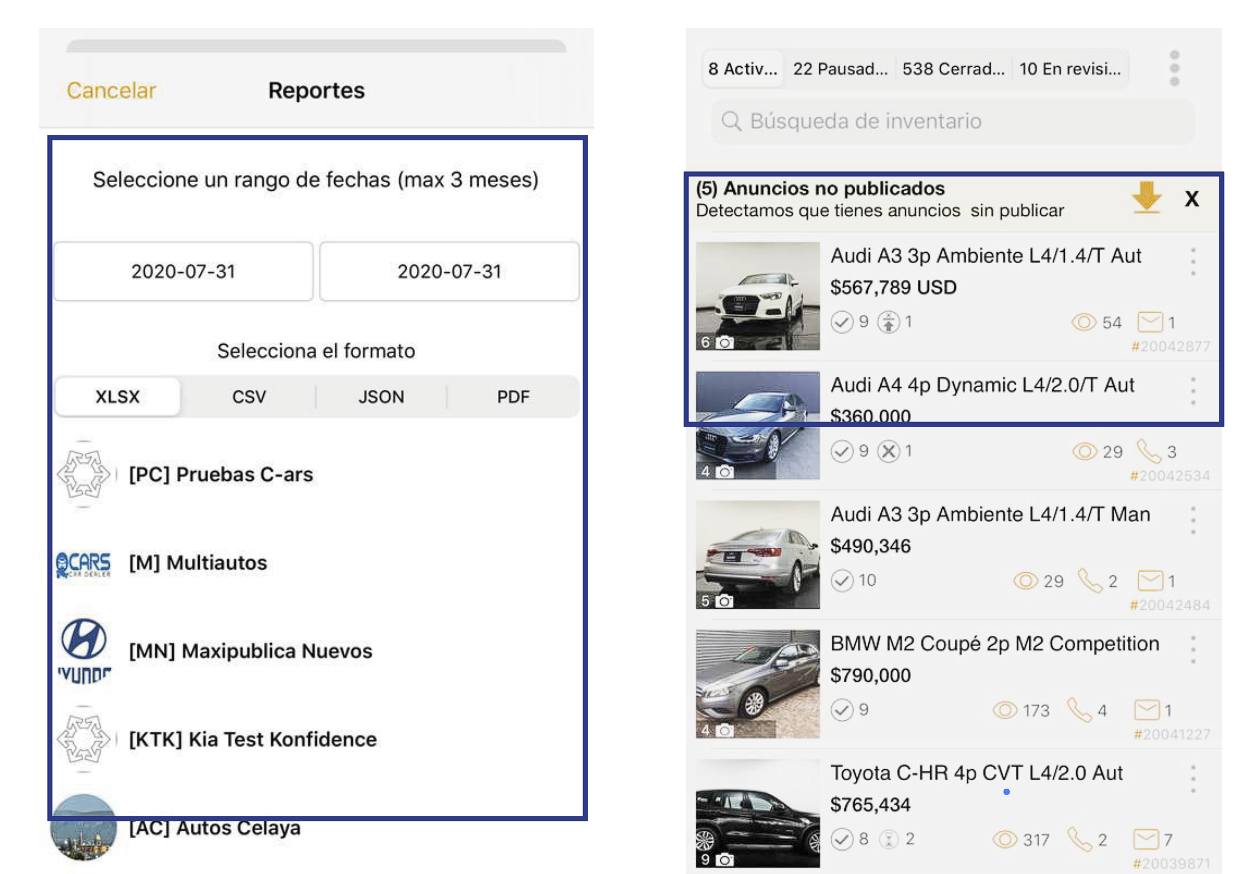Tap the $790,000 price
Image resolution: width=1239 pixels, height=874 pixels.
pyautogui.click(x=871, y=676)
